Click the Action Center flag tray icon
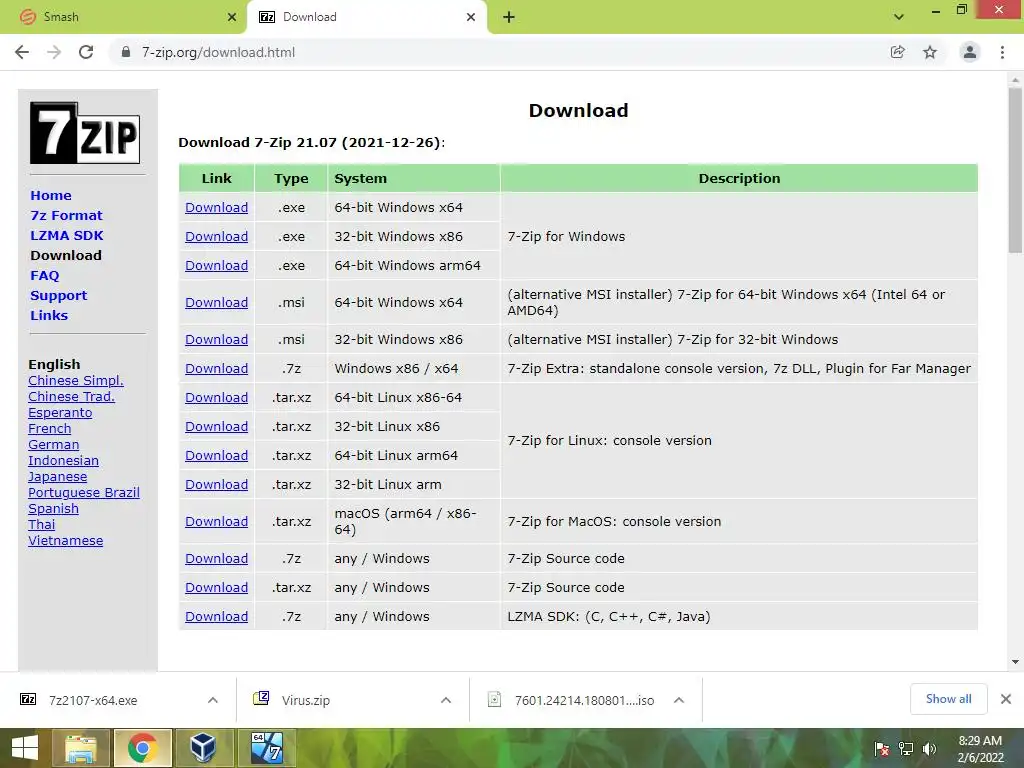The width and height of the screenshot is (1024, 768). point(882,749)
